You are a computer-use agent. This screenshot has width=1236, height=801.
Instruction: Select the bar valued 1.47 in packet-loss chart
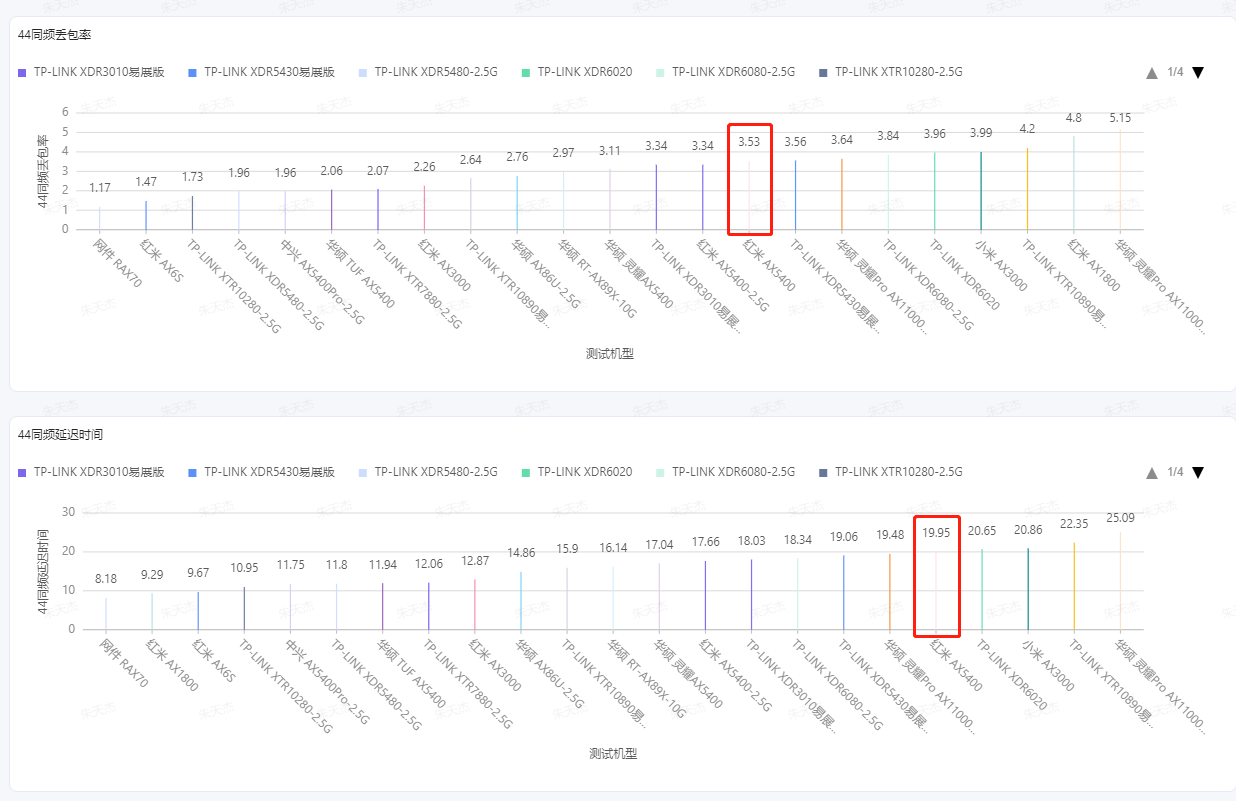coord(146,215)
